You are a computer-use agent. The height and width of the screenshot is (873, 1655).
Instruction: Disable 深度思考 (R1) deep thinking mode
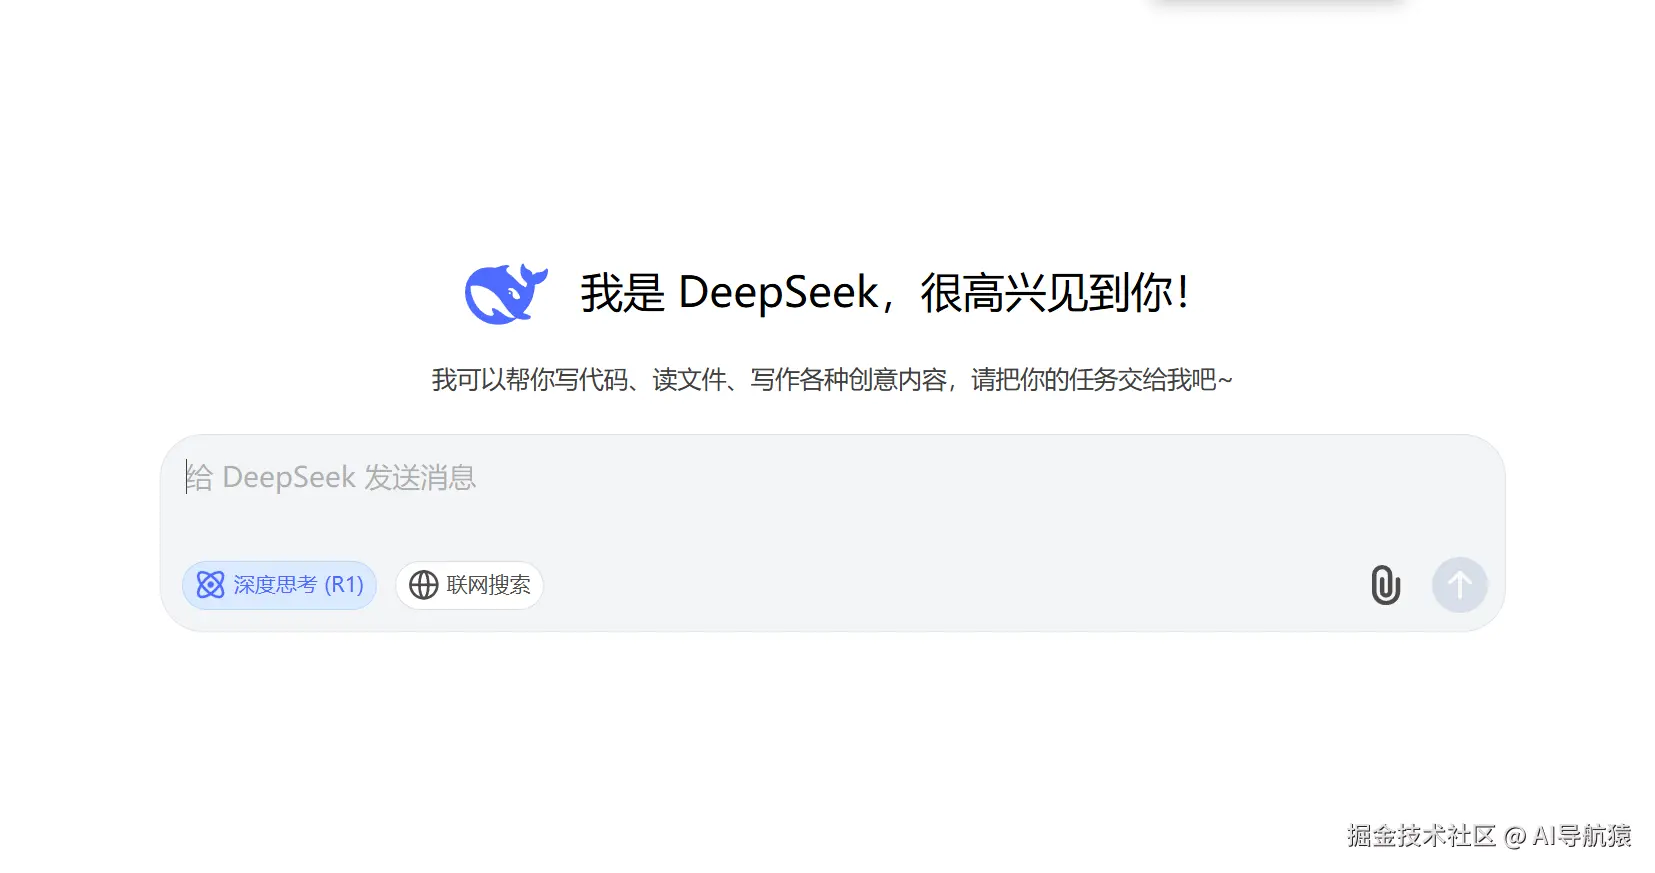pyautogui.click(x=279, y=585)
